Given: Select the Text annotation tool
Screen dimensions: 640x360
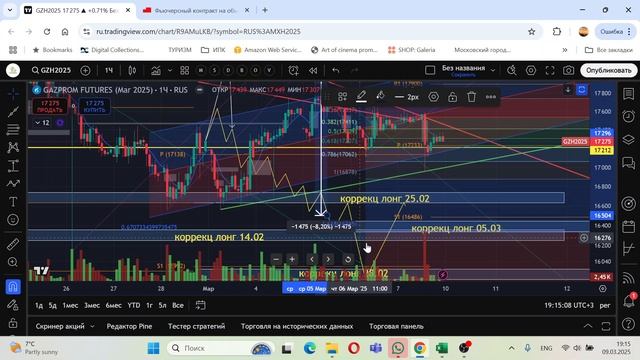Looking at the screenshot, I should pos(13,202).
